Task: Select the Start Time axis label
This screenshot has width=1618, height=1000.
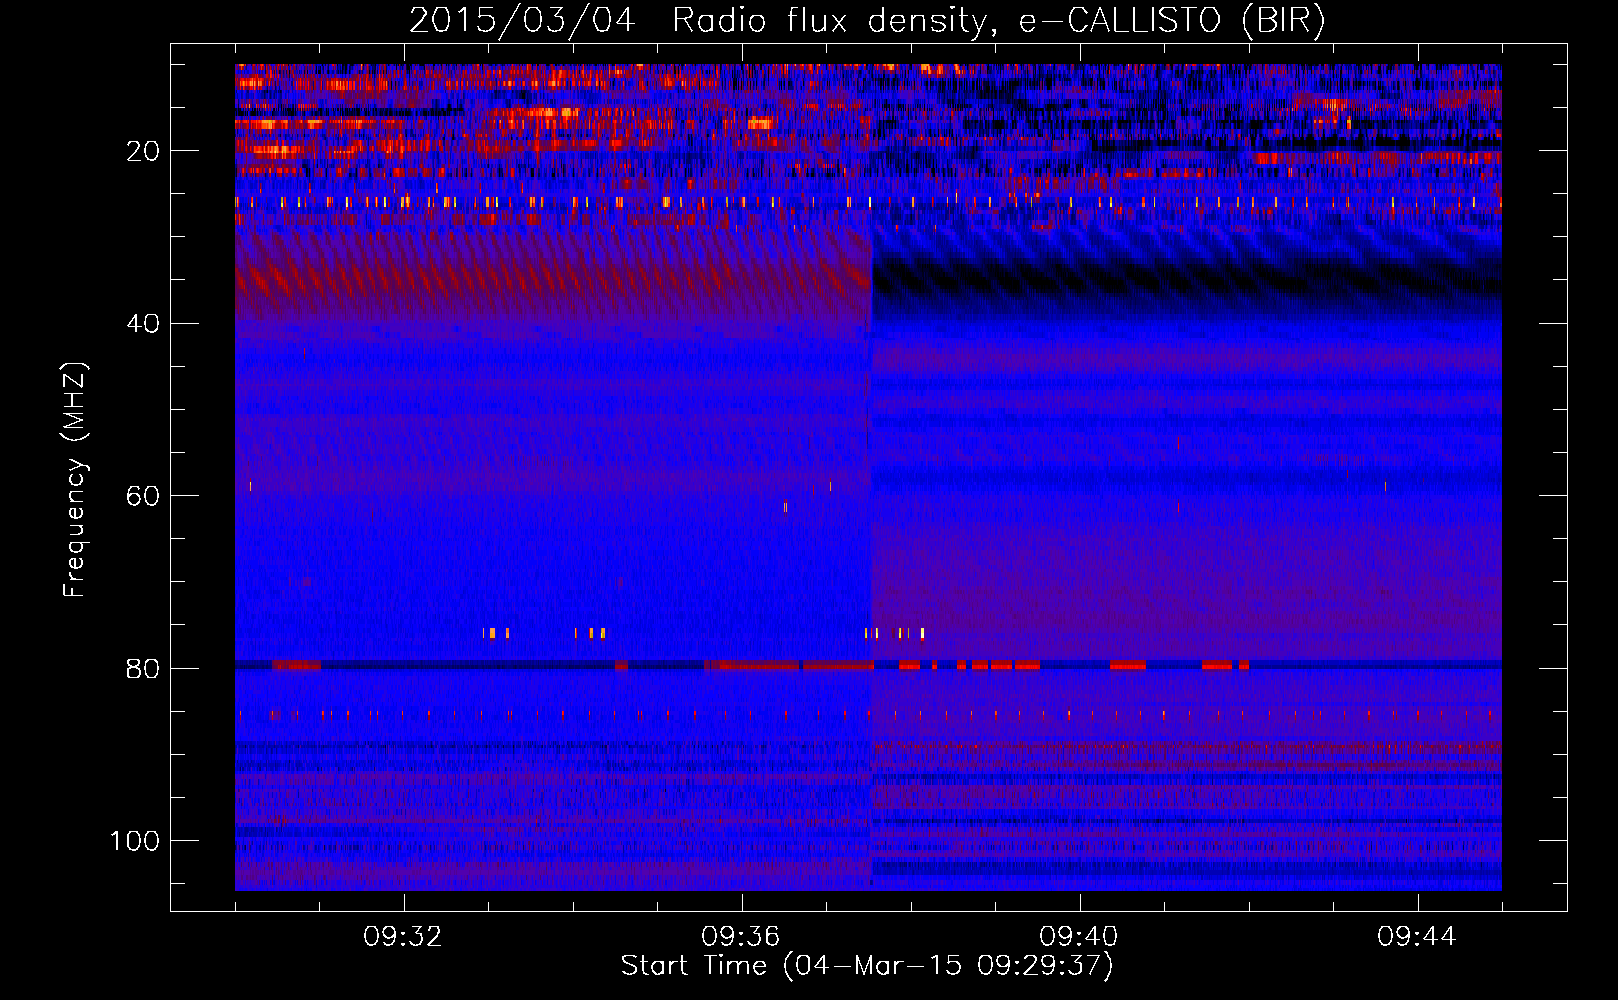Action: 867,966
